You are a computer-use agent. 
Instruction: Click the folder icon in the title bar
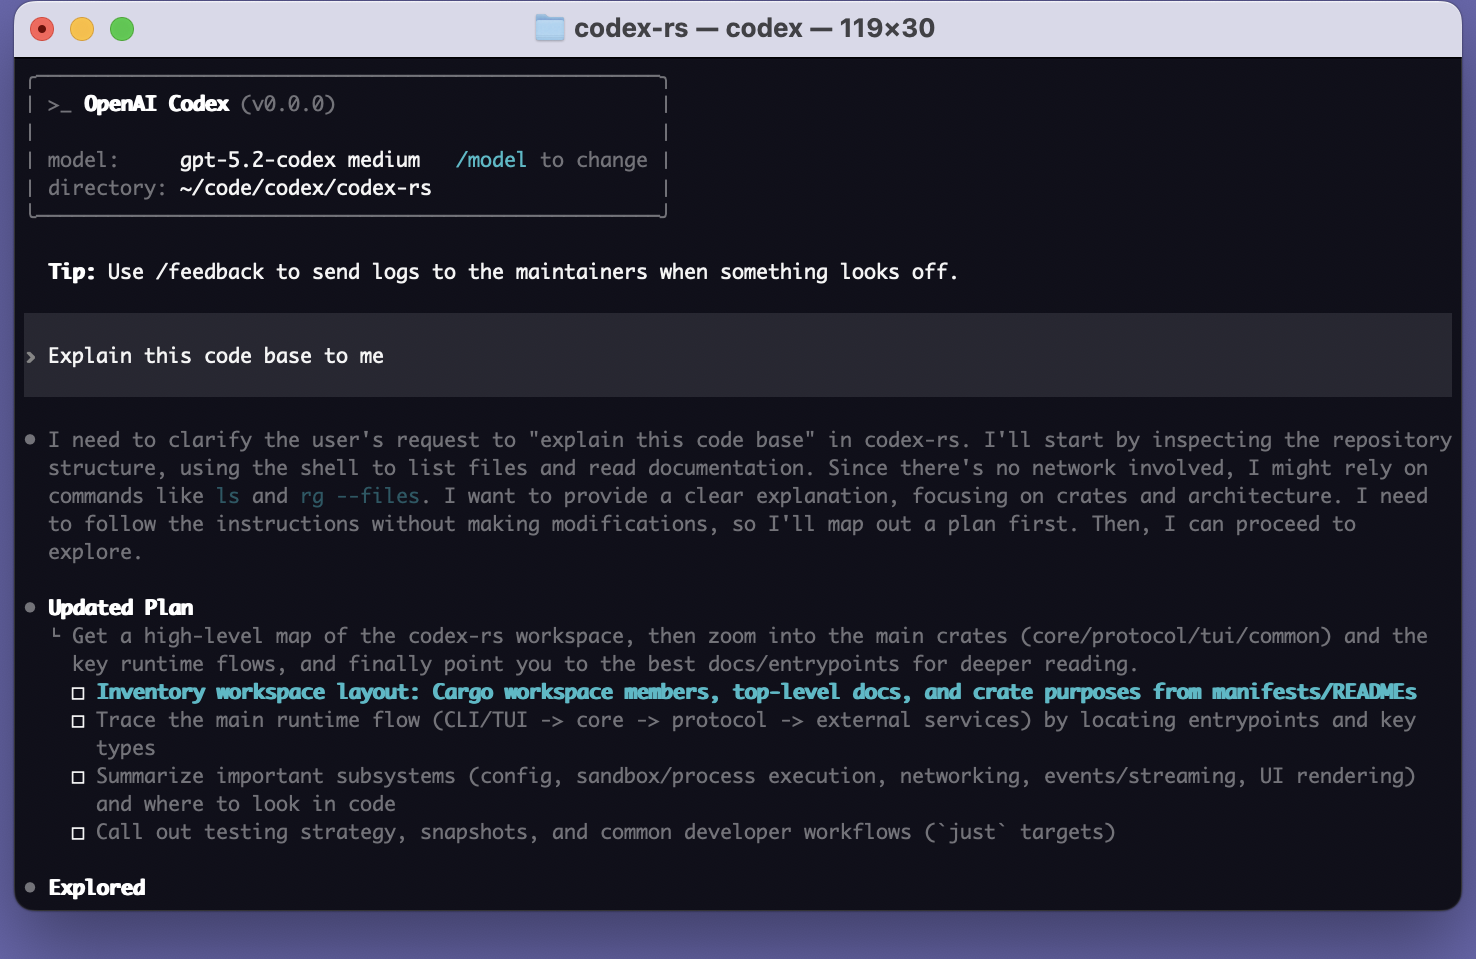[549, 28]
